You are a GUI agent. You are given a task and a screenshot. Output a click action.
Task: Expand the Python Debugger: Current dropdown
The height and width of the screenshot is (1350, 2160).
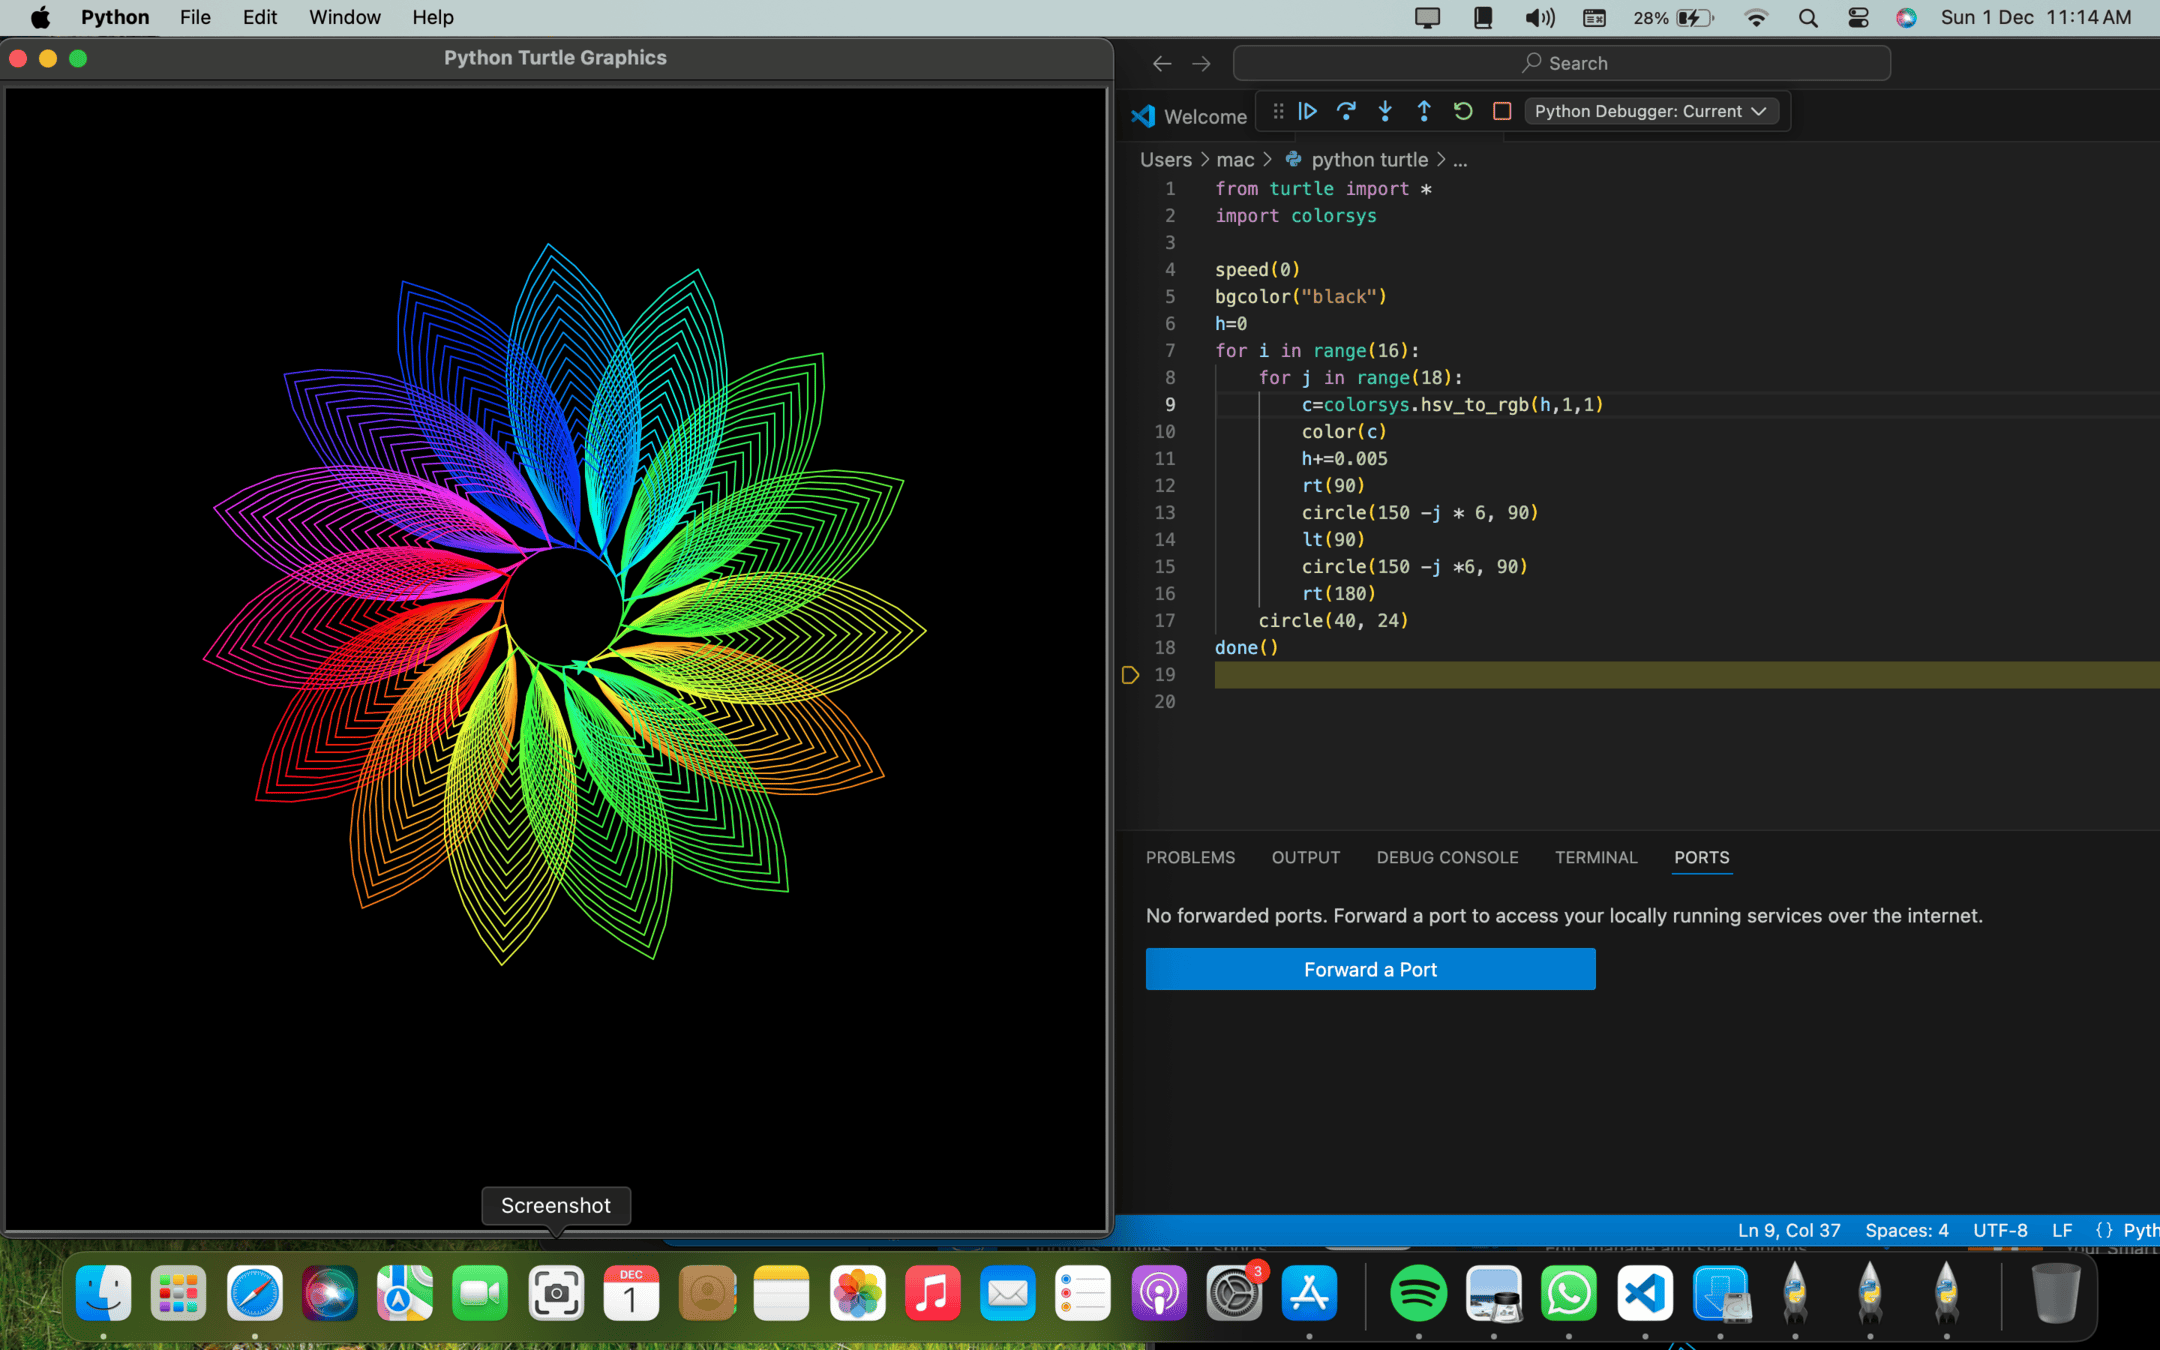click(x=1651, y=111)
